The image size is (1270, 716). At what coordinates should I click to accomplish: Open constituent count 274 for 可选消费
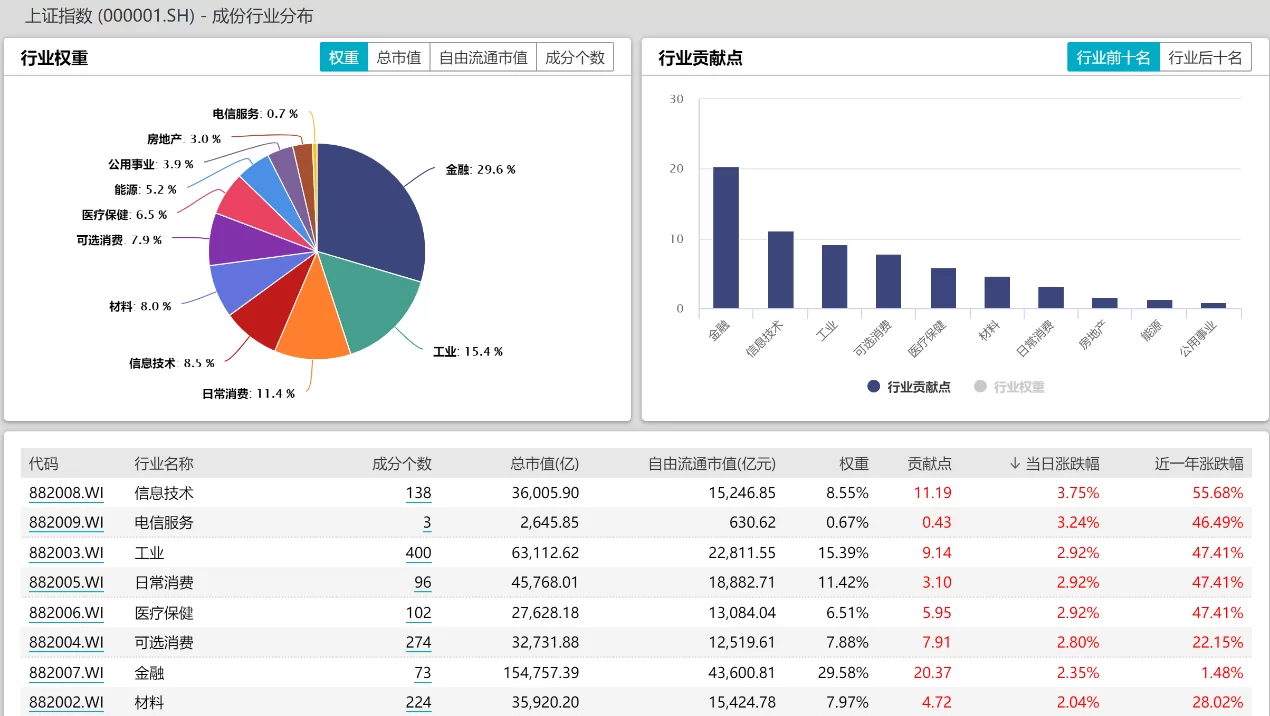click(418, 643)
